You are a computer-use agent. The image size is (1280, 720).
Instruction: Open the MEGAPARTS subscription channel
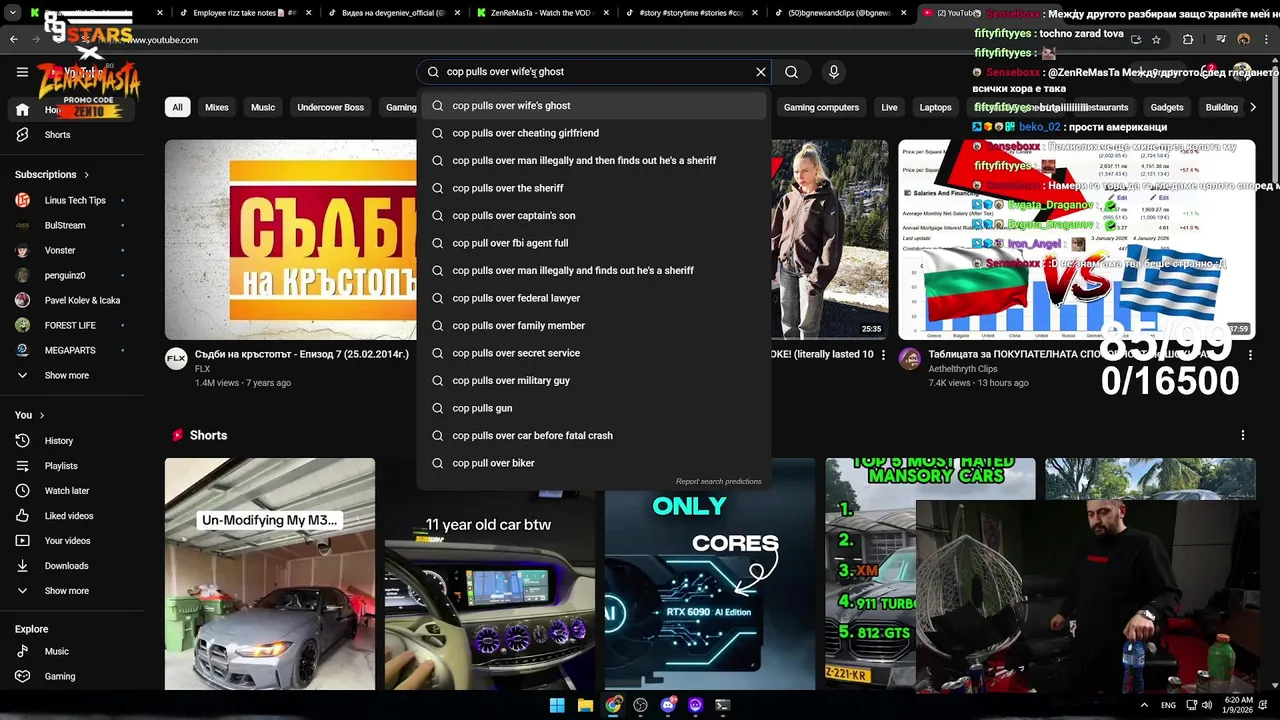[70, 350]
